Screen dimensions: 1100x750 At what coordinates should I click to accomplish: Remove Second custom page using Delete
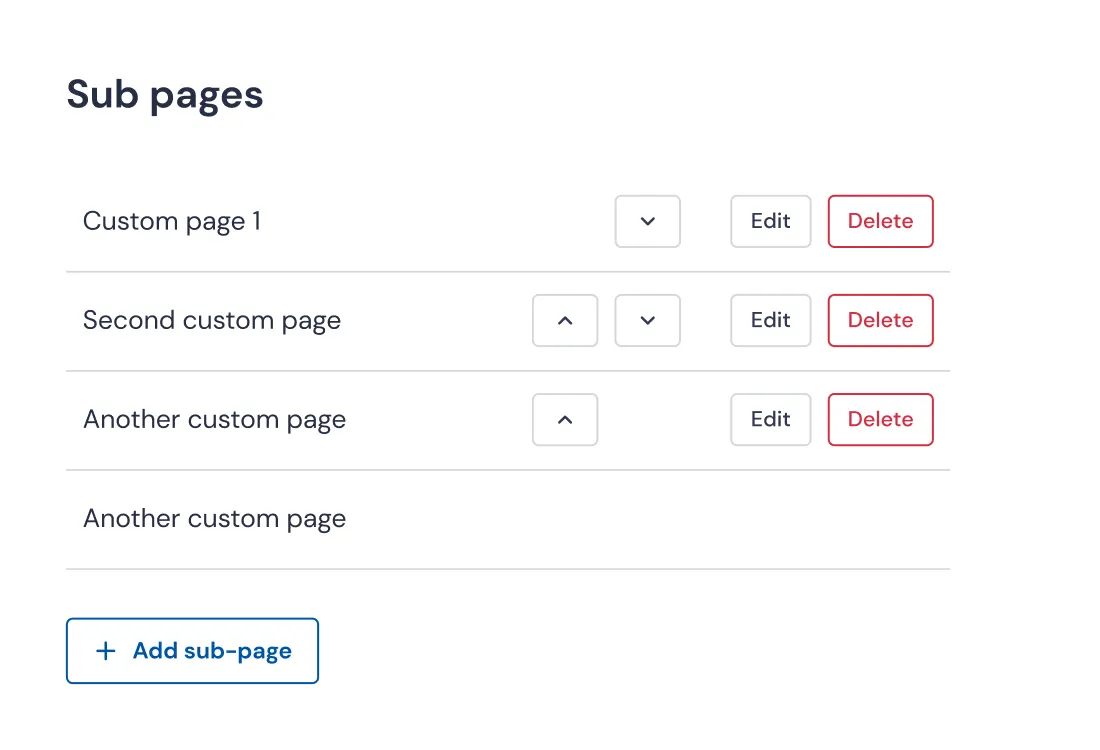point(880,320)
